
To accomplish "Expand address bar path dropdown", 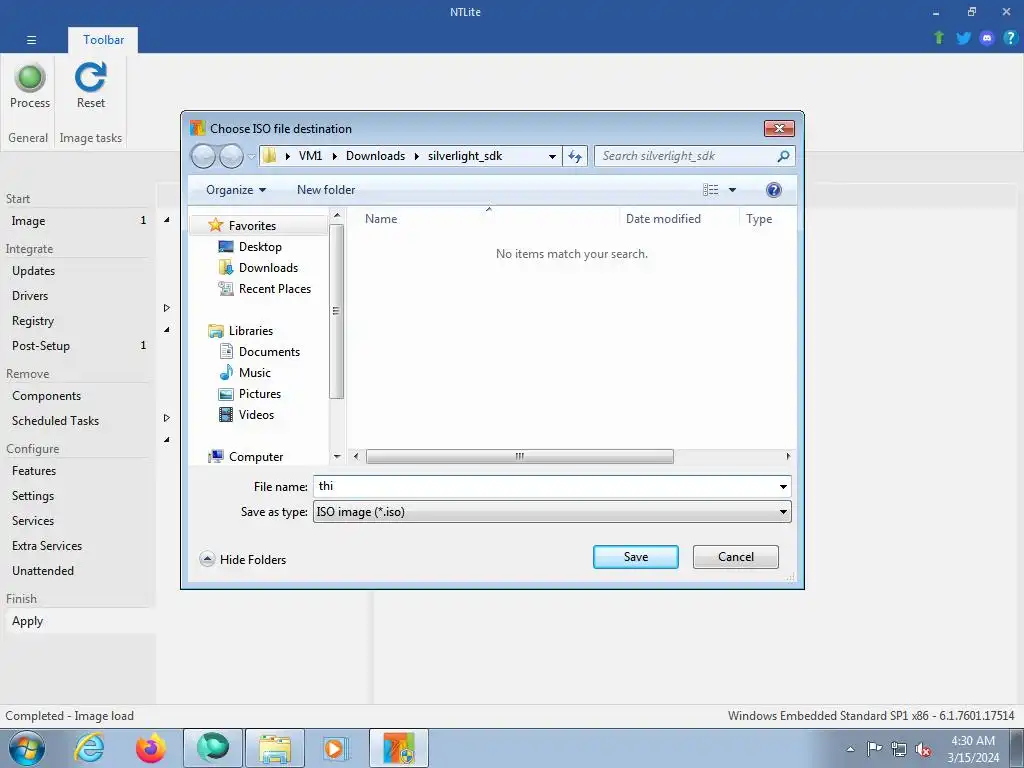I will point(552,156).
